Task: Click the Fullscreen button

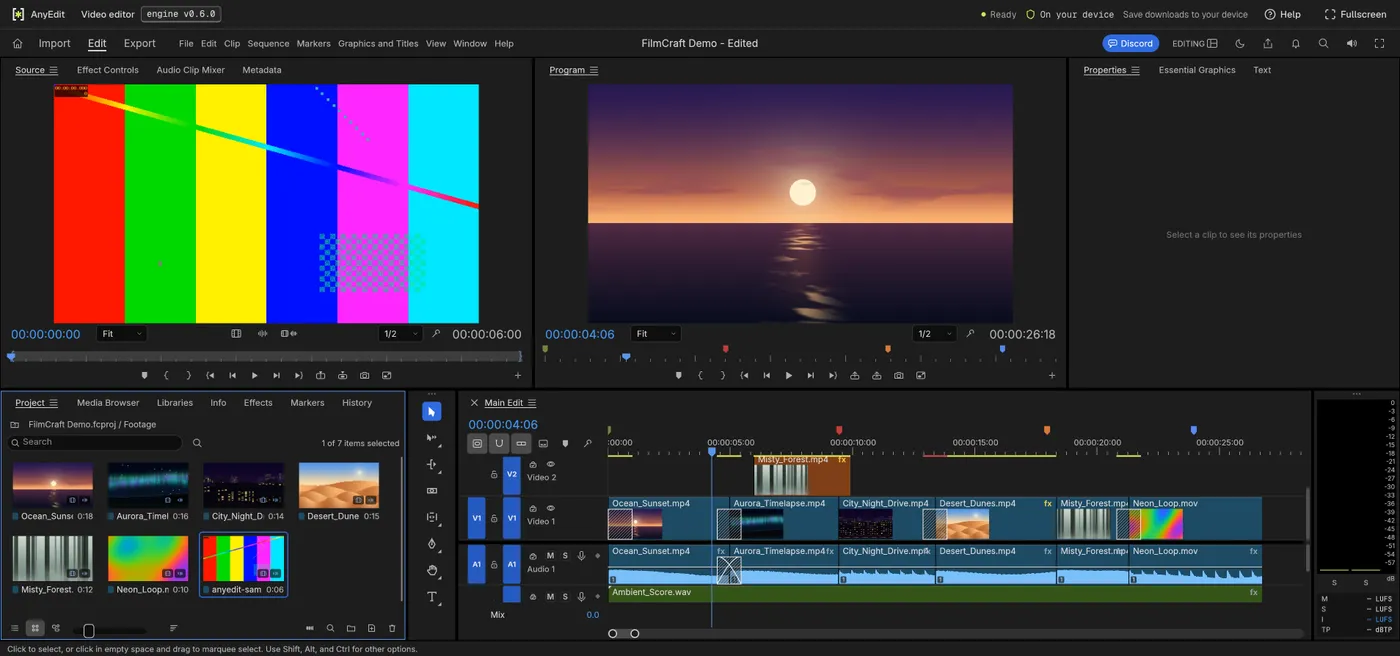Action: point(1355,14)
